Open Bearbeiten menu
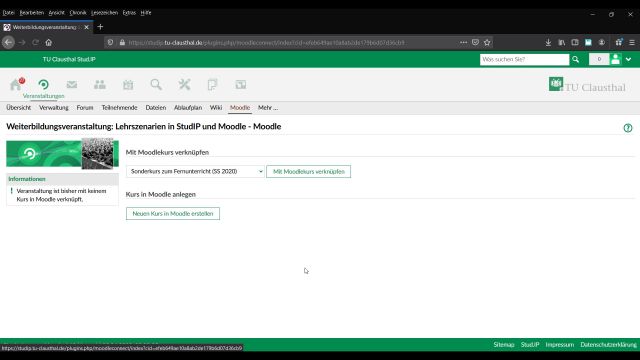 tap(31, 13)
